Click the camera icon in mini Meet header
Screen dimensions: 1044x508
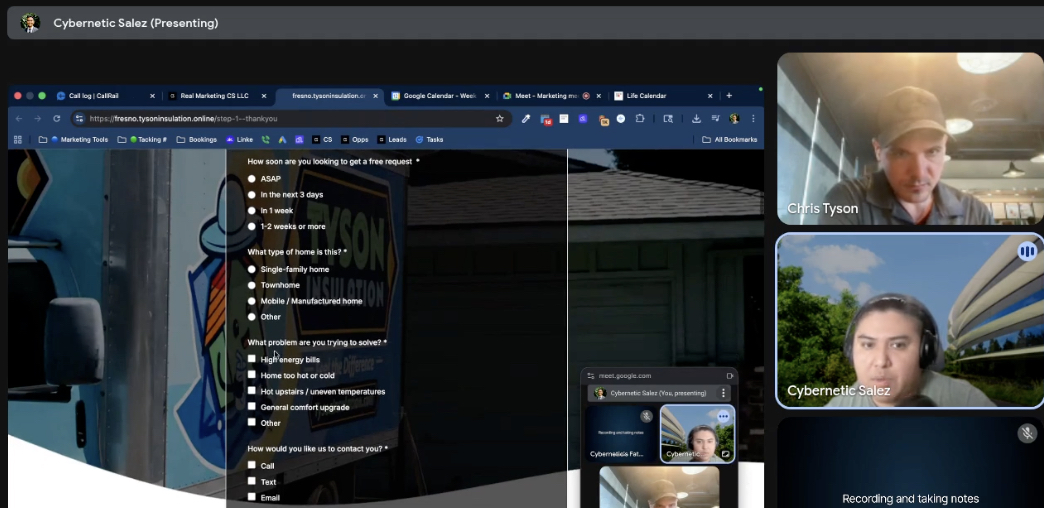[x=730, y=376]
